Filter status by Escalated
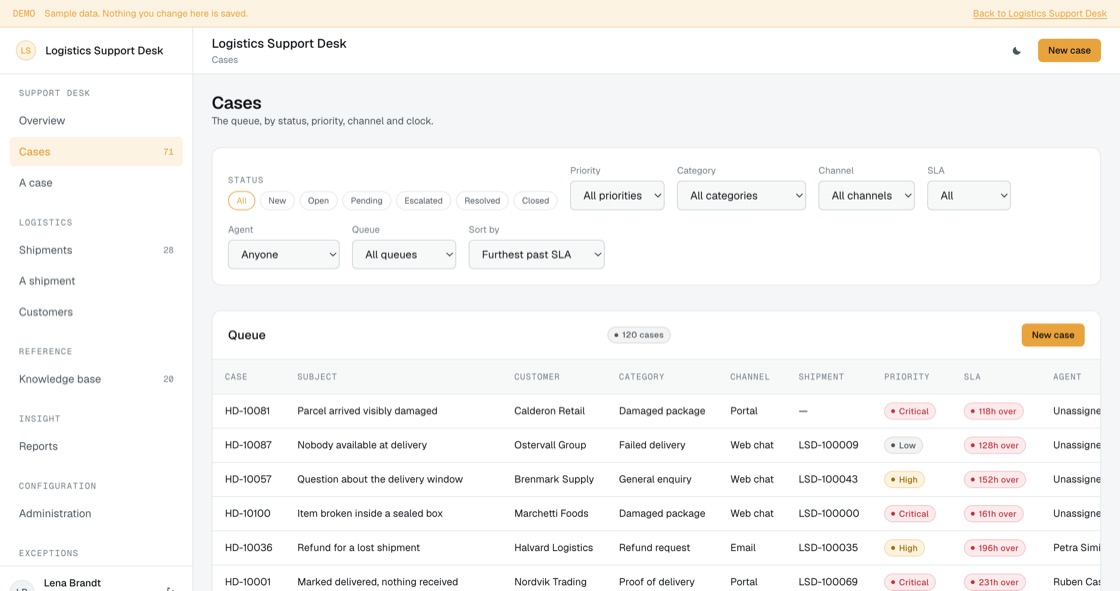Viewport: 1120px width, 591px height. click(424, 201)
